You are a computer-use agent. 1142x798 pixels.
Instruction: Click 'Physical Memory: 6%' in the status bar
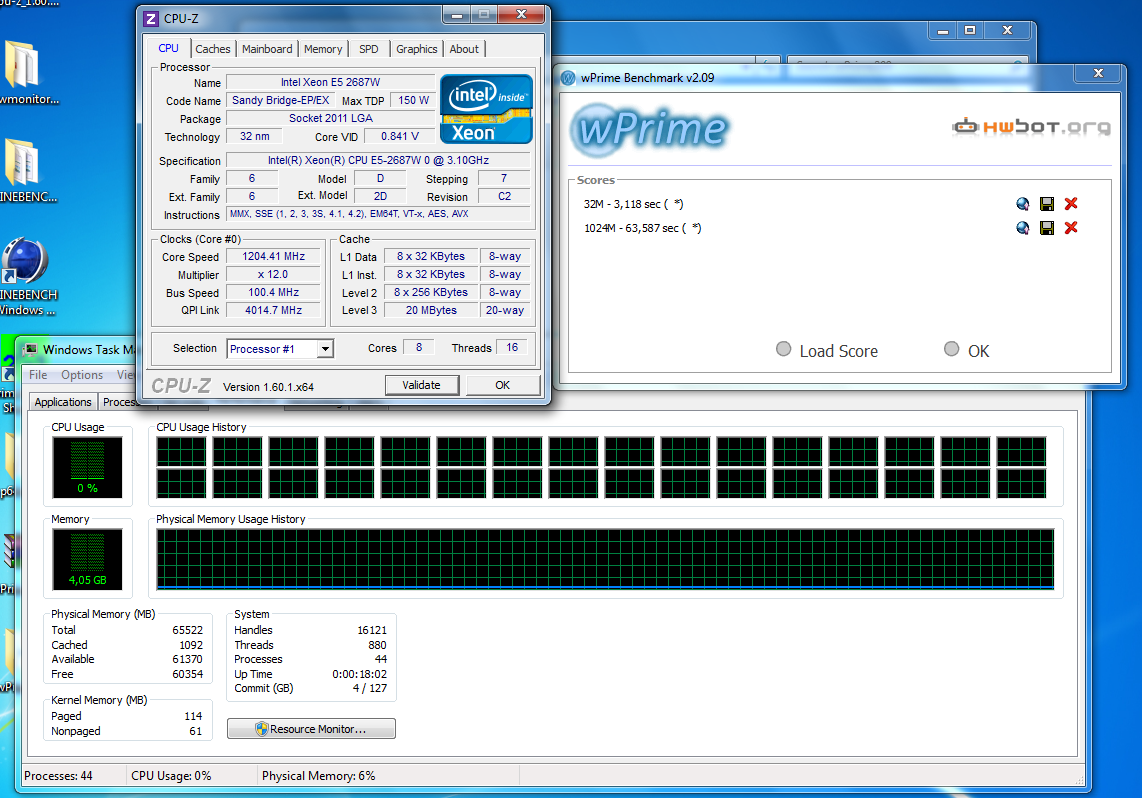[x=318, y=776]
